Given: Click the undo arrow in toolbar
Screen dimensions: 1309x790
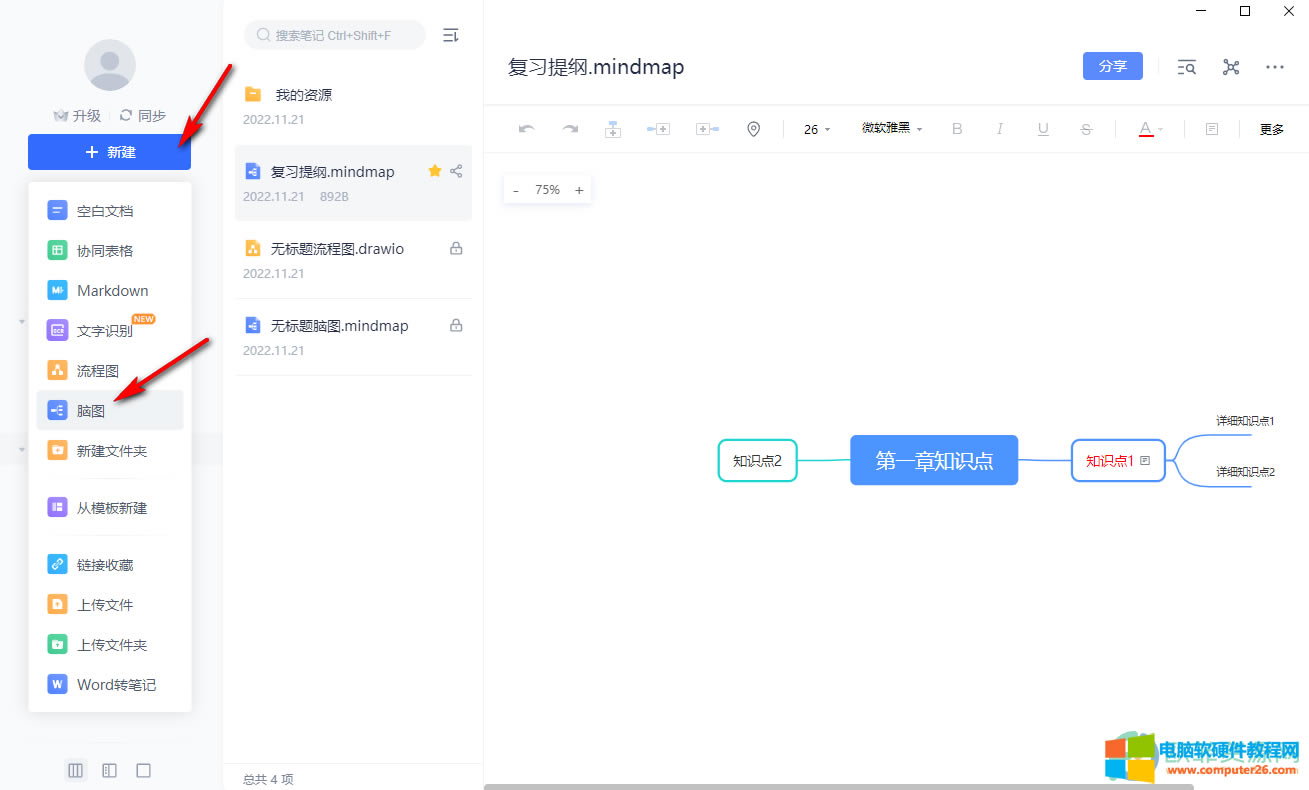Looking at the screenshot, I should coord(527,129).
